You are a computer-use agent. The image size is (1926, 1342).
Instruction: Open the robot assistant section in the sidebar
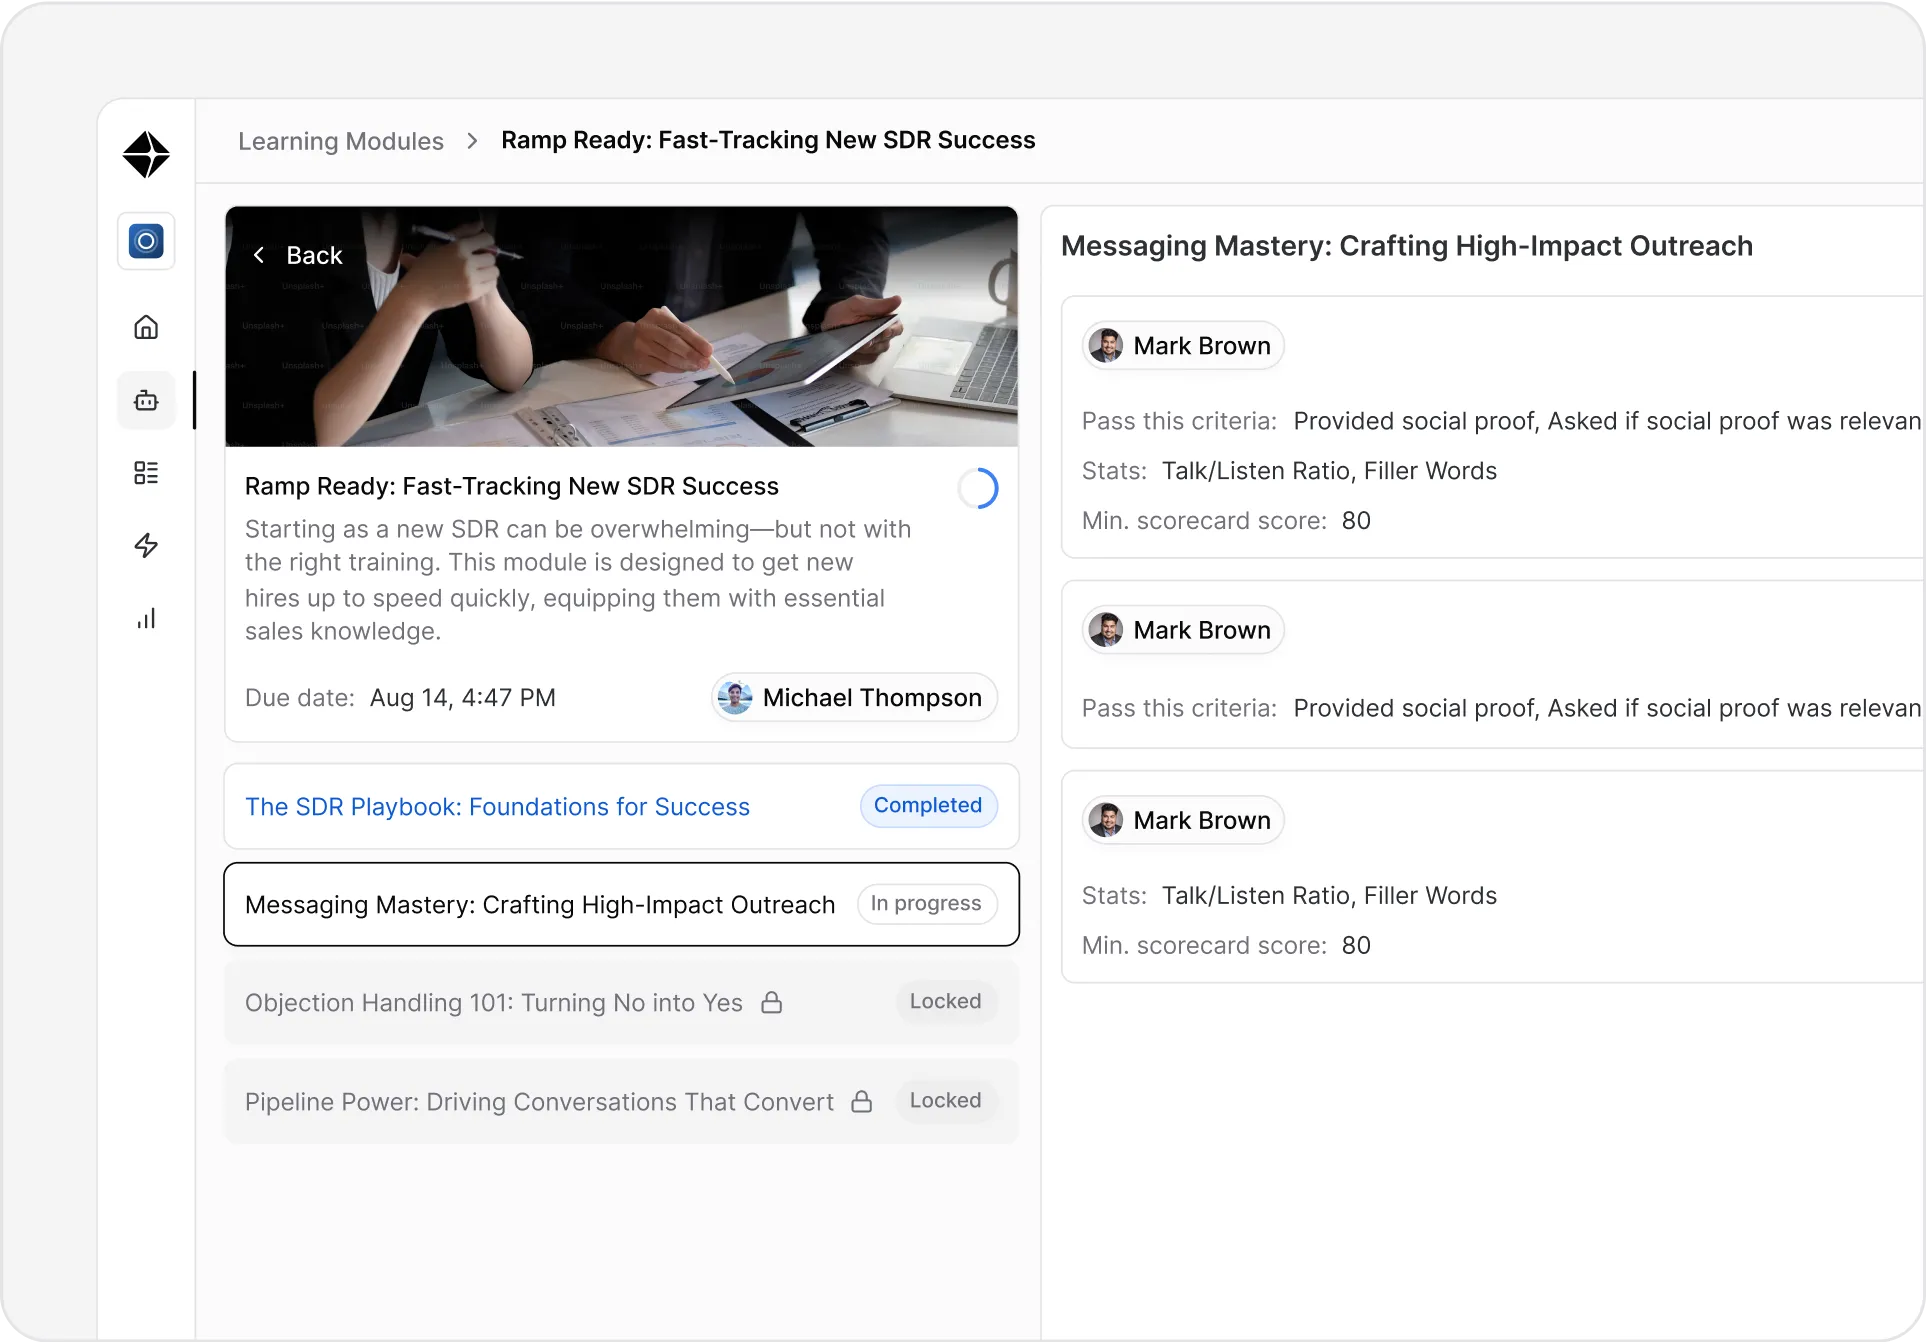(146, 400)
